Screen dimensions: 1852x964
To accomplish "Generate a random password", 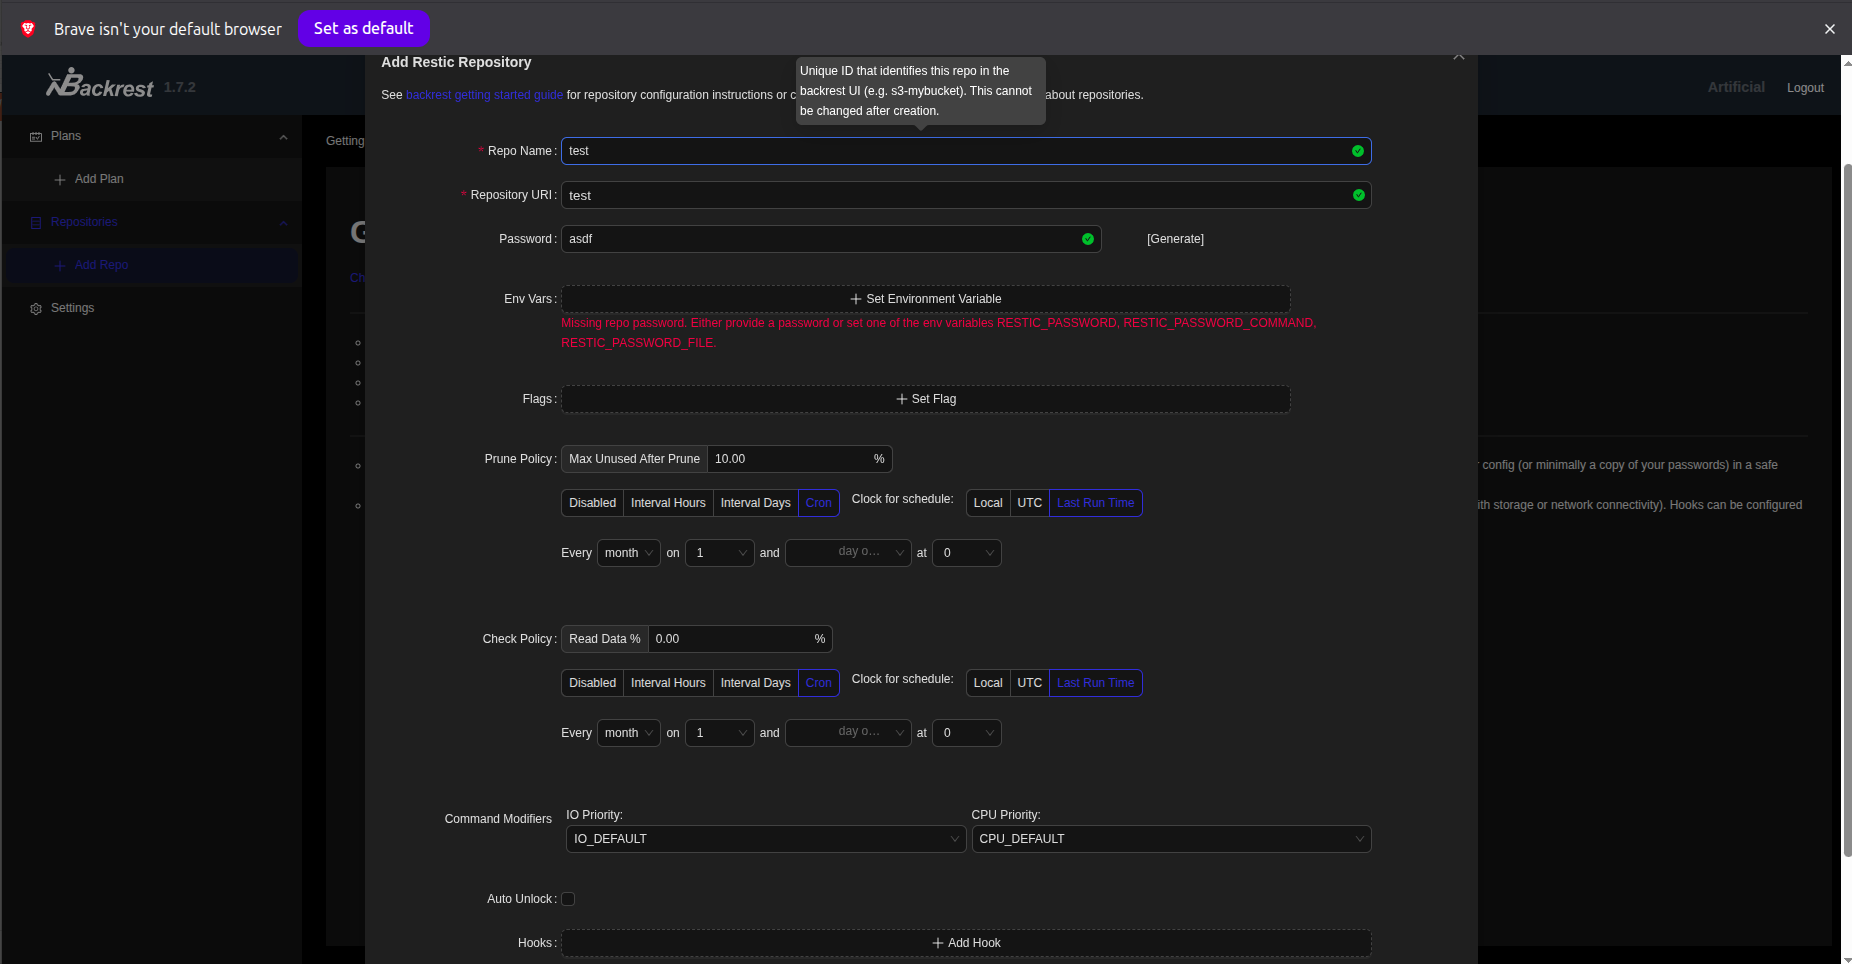I will point(1175,239).
